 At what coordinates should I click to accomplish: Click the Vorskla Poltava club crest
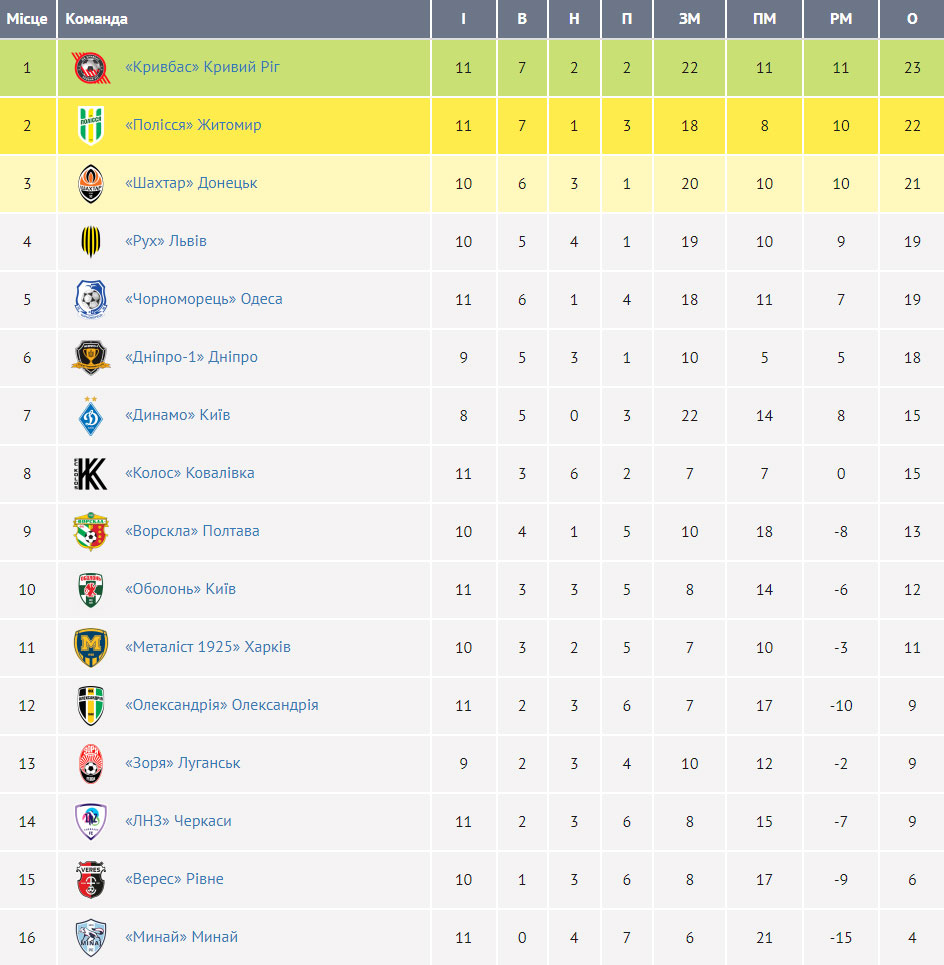click(x=90, y=531)
